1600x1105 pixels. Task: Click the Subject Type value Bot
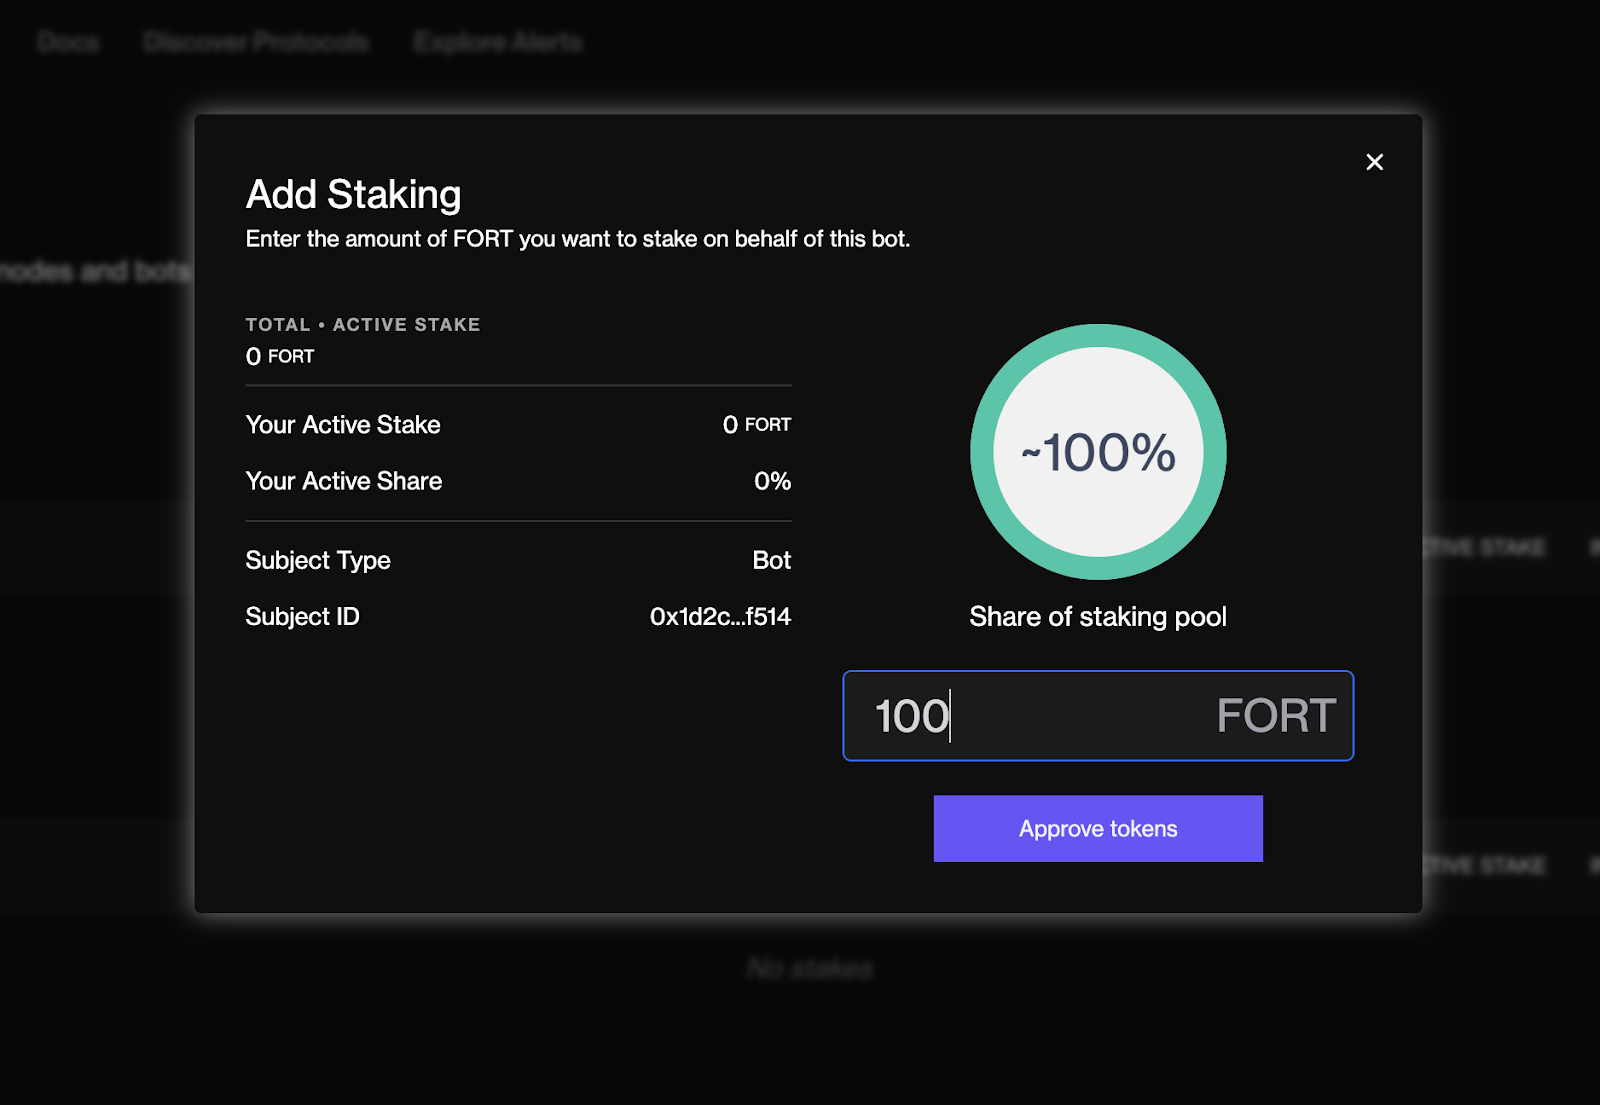pos(773,560)
